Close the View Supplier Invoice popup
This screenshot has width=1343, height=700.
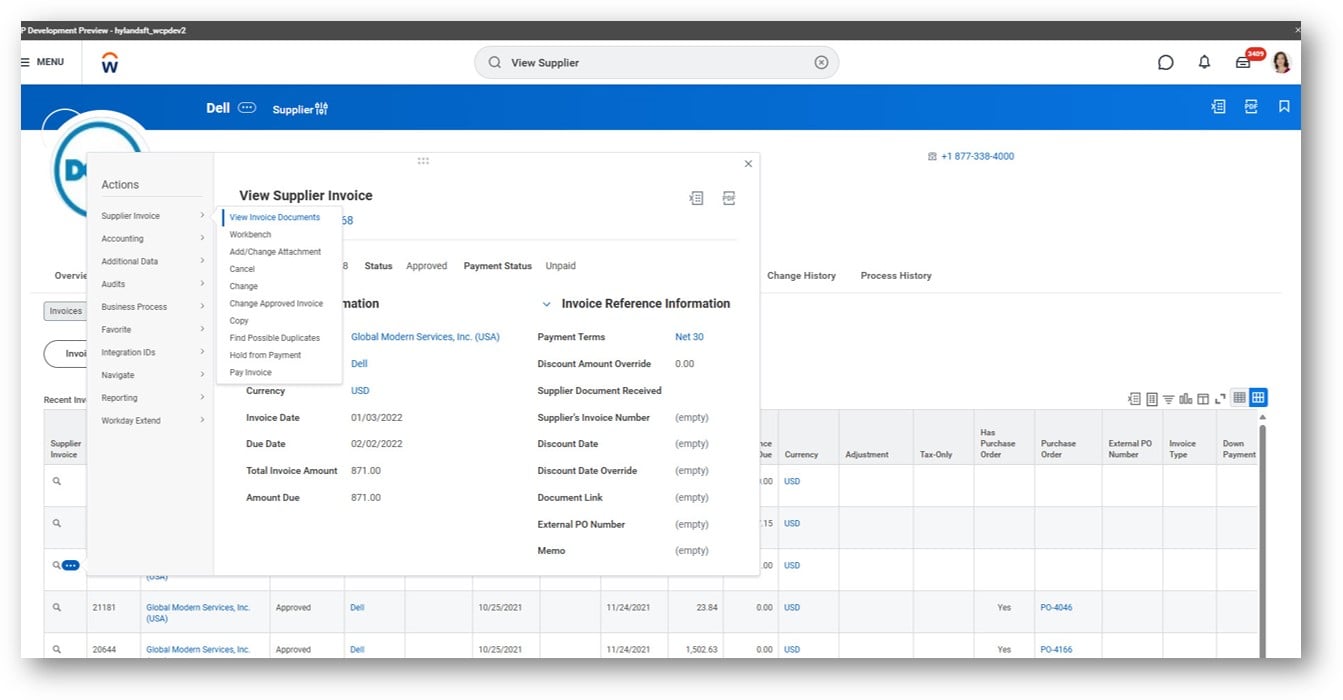[748, 164]
